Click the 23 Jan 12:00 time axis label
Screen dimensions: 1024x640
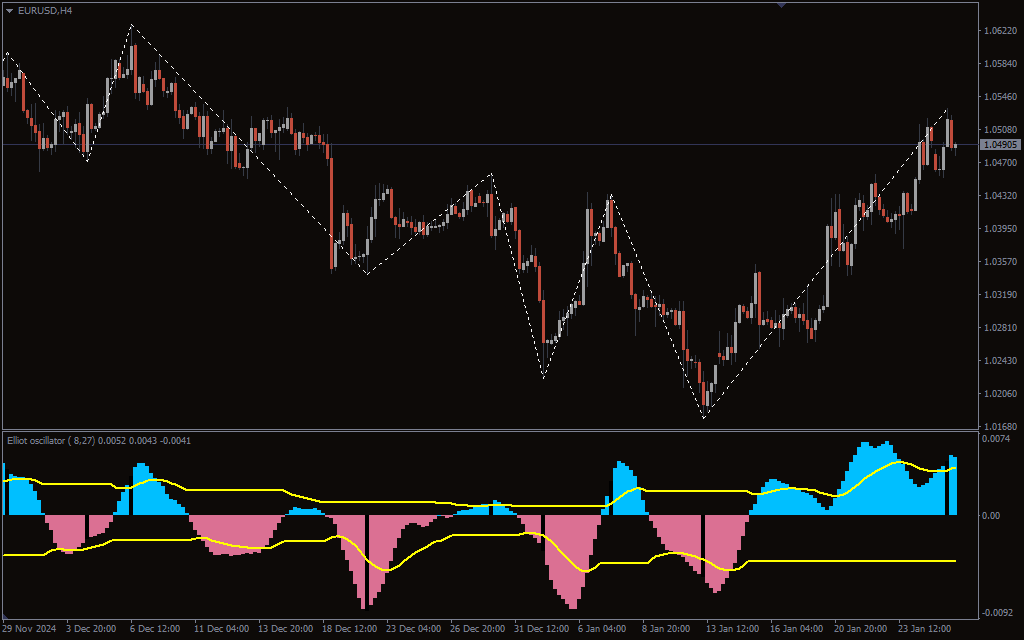923,629
